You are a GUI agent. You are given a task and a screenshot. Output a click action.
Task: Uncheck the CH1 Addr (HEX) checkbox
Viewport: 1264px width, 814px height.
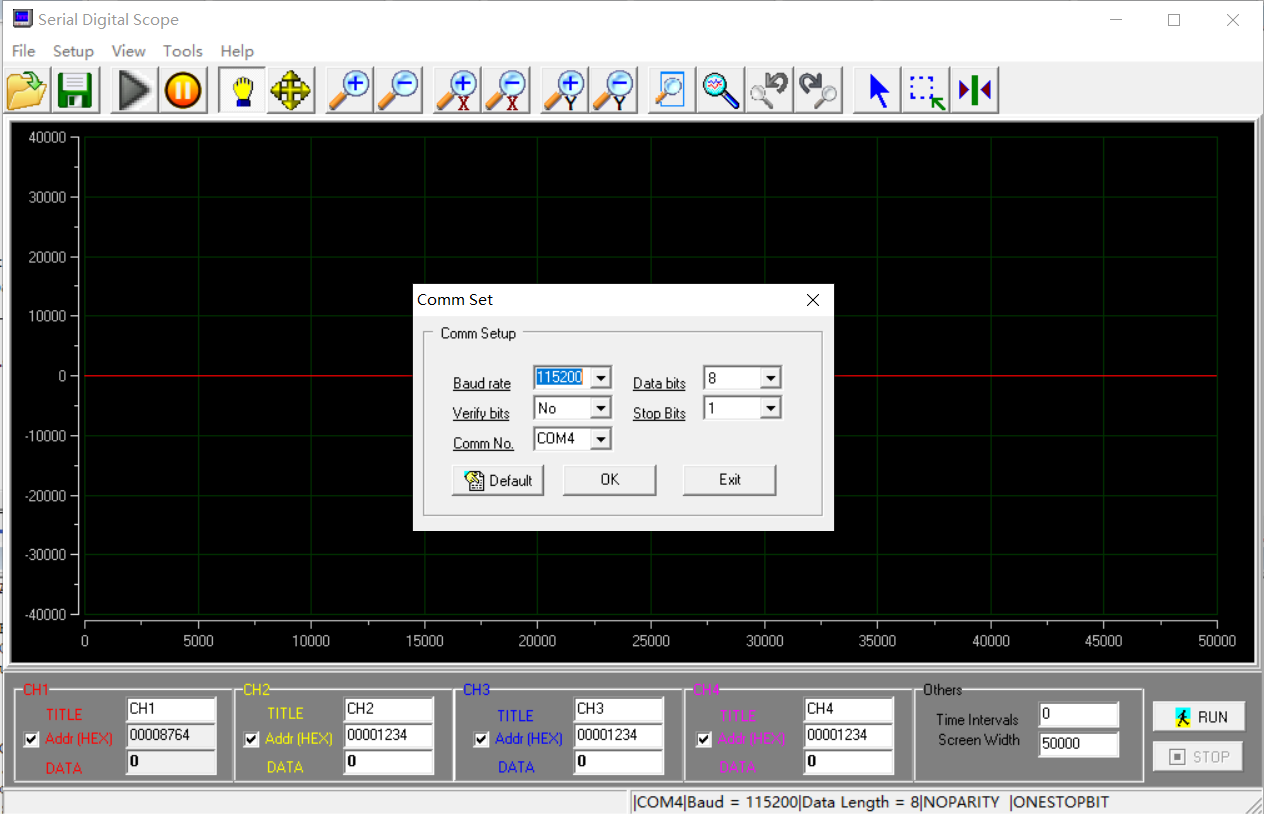pyautogui.click(x=32, y=740)
